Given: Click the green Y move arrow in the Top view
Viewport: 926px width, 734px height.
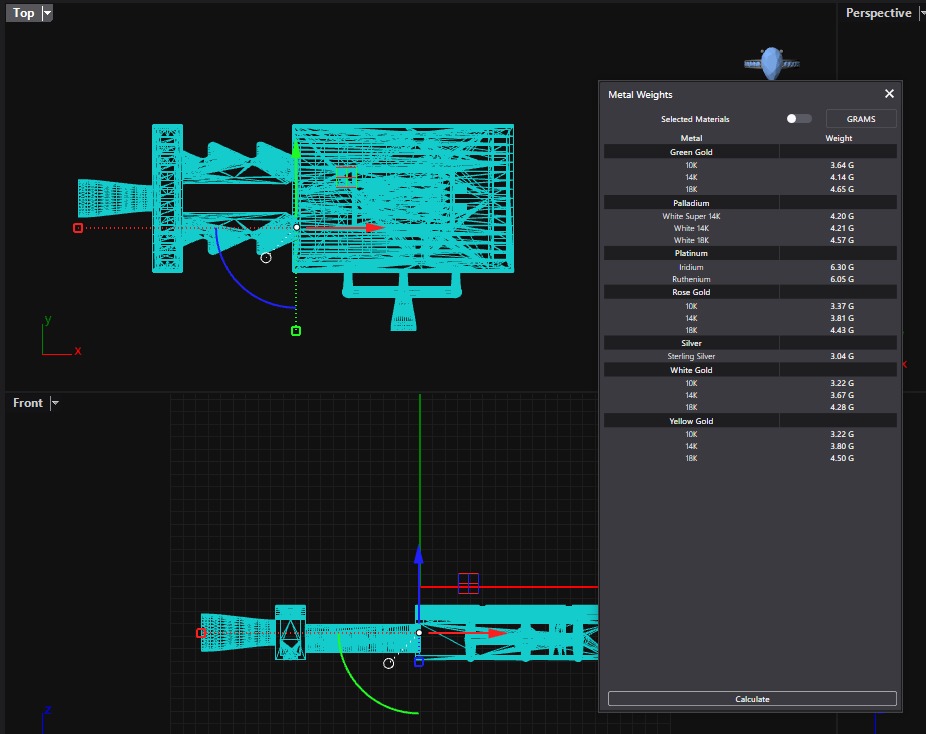Looking at the screenshot, I should click(x=296, y=151).
